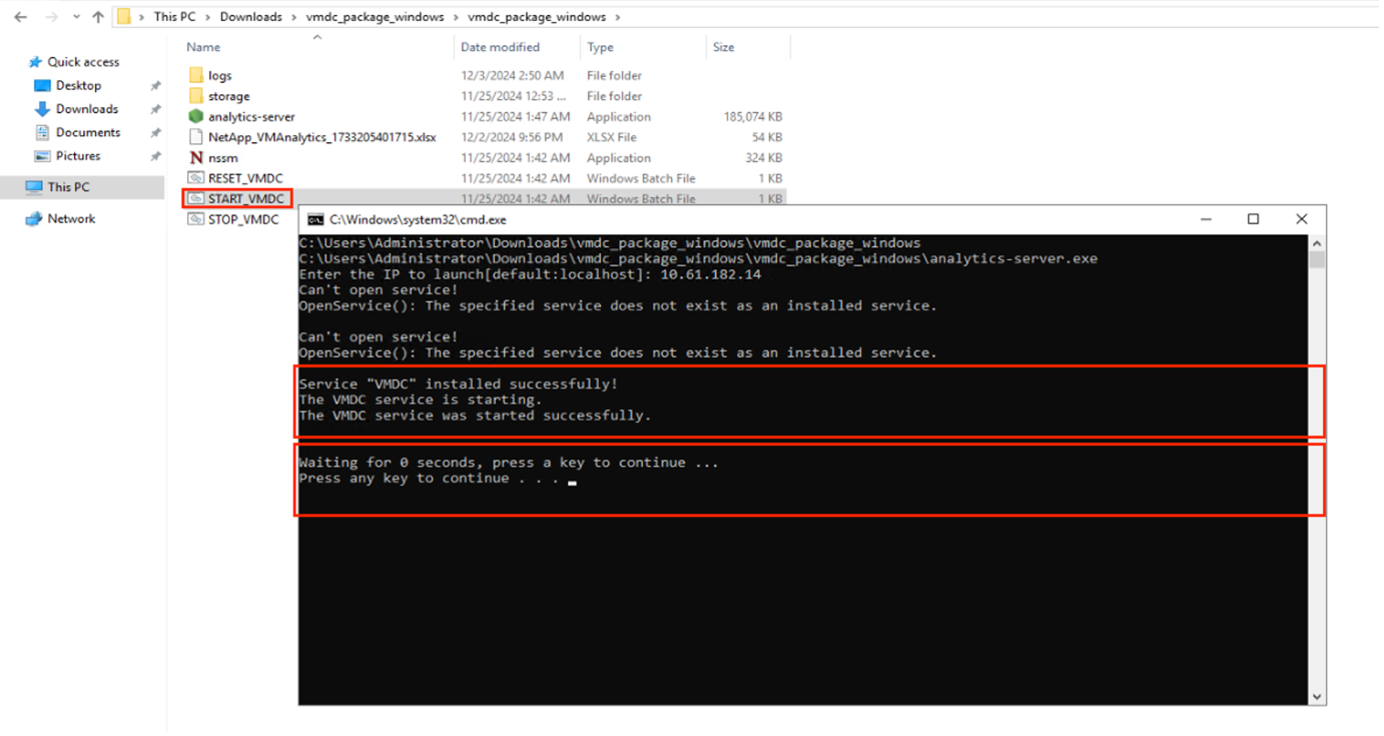The image size is (1384, 736).
Task: Click cmd scrollbar down arrow
Action: [x=1317, y=697]
